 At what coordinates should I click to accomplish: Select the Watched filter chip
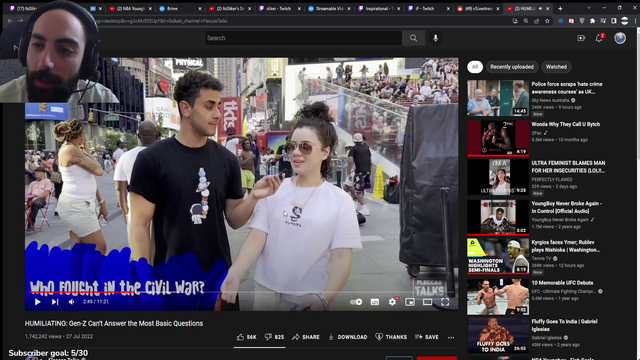pyautogui.click(x=556, y=67)
